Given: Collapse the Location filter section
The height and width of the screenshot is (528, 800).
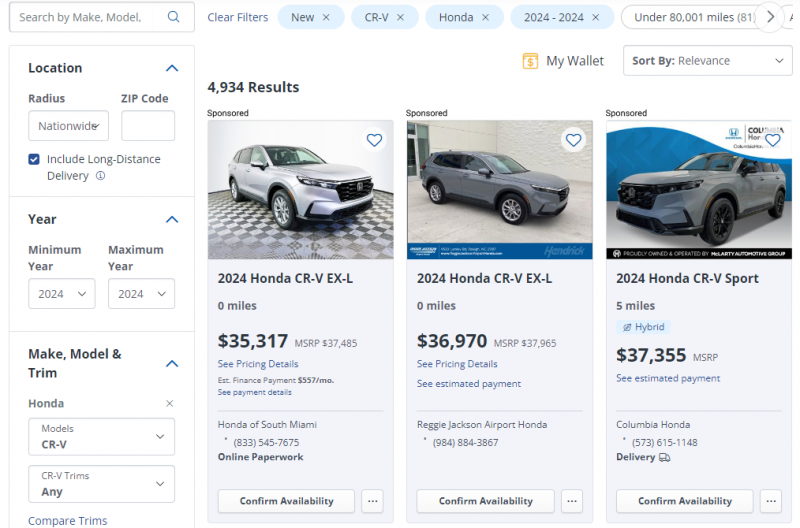Looking at the screenshot, I should point(172,68).
